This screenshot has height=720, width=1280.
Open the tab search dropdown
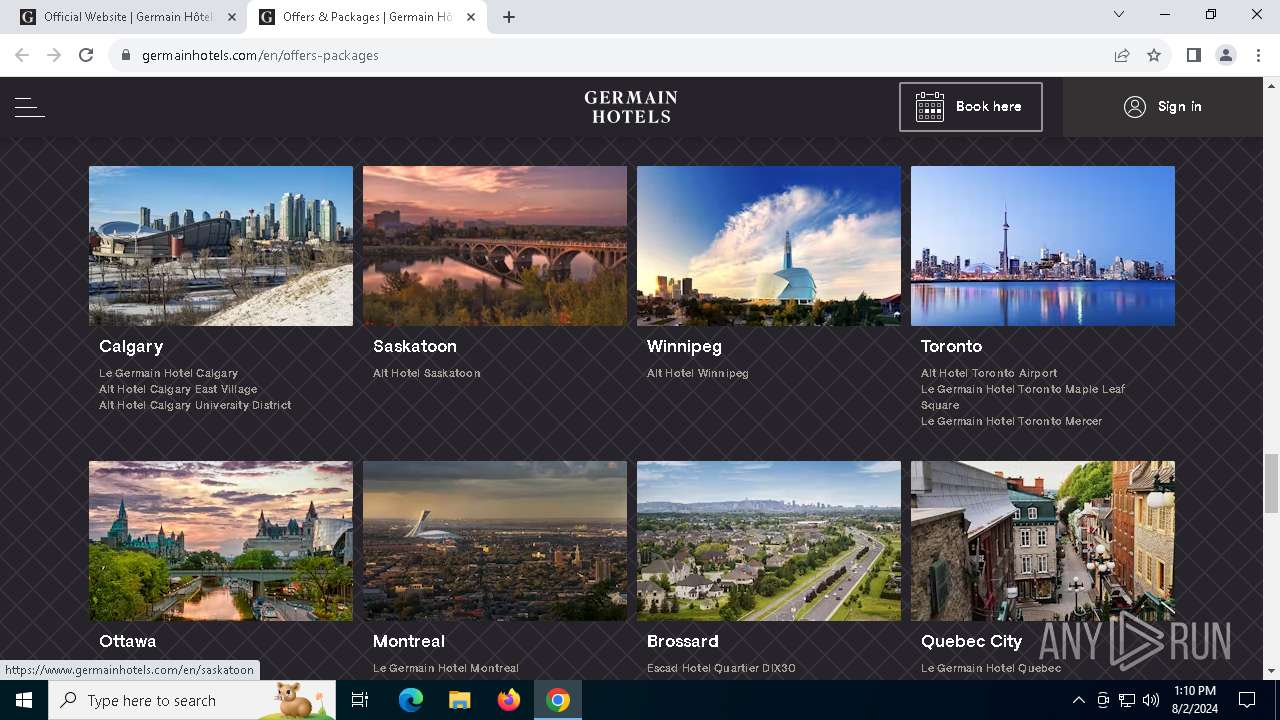click(x=1119, y=14)
